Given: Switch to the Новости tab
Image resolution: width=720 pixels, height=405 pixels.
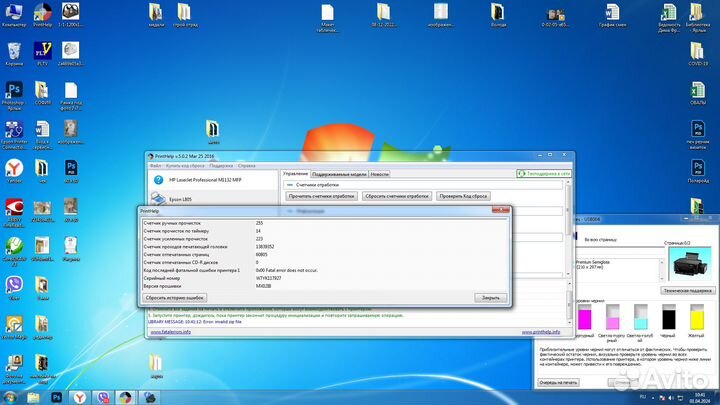Looking at the screenshot, I should click(379, 174).
